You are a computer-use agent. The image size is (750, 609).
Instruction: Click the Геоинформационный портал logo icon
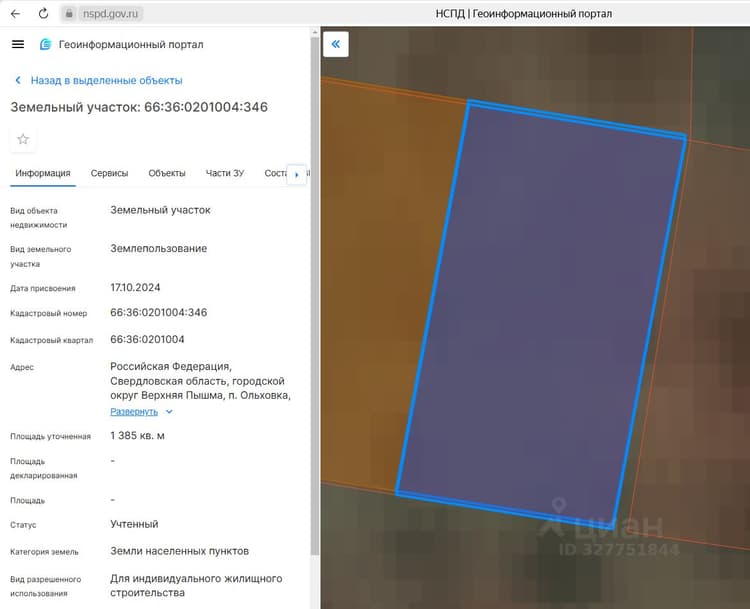(45, 44)
